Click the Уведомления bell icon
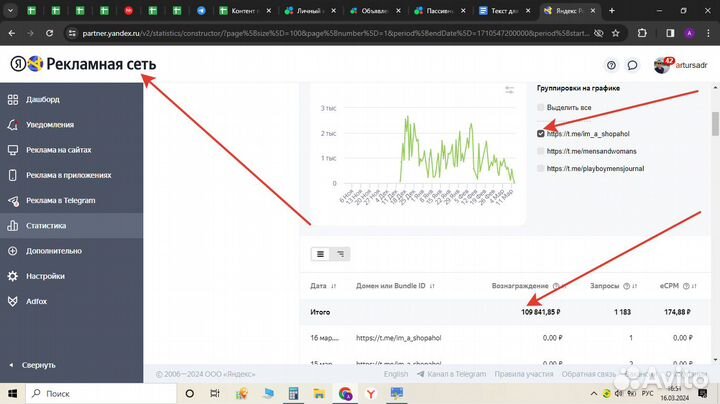The height and width of the screenshot is (404, 720). coord(13,125)
